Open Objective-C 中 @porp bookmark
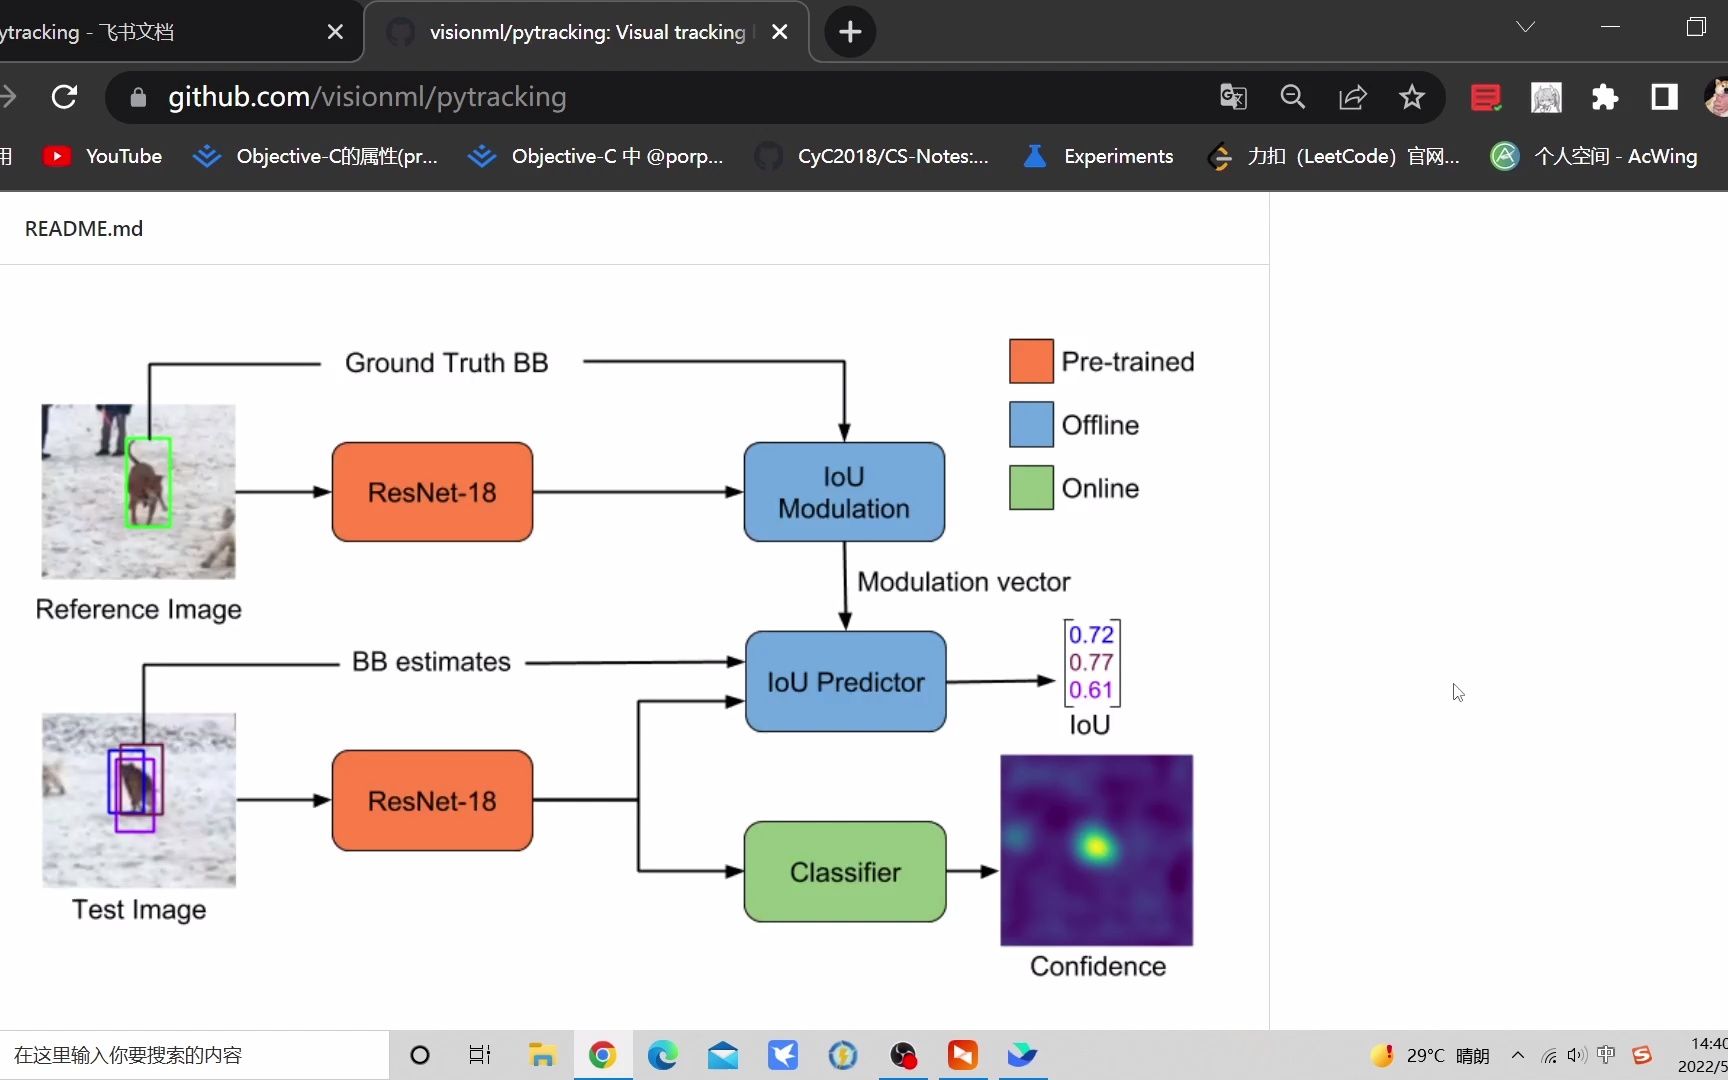Viewport: 1728px width, 1080px height. [x=595, y=156]
